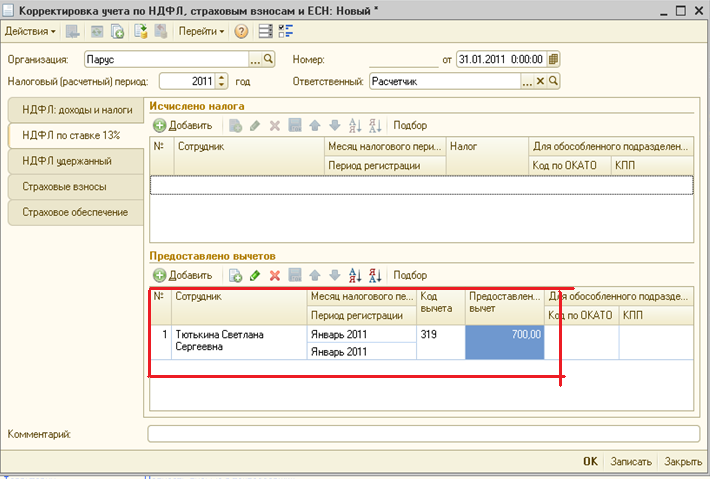Viewport: 710px width, 479px height.
Task: Click the finish editing icon in Исчислено налога toolbar
Action: click(x=295, y=125)
